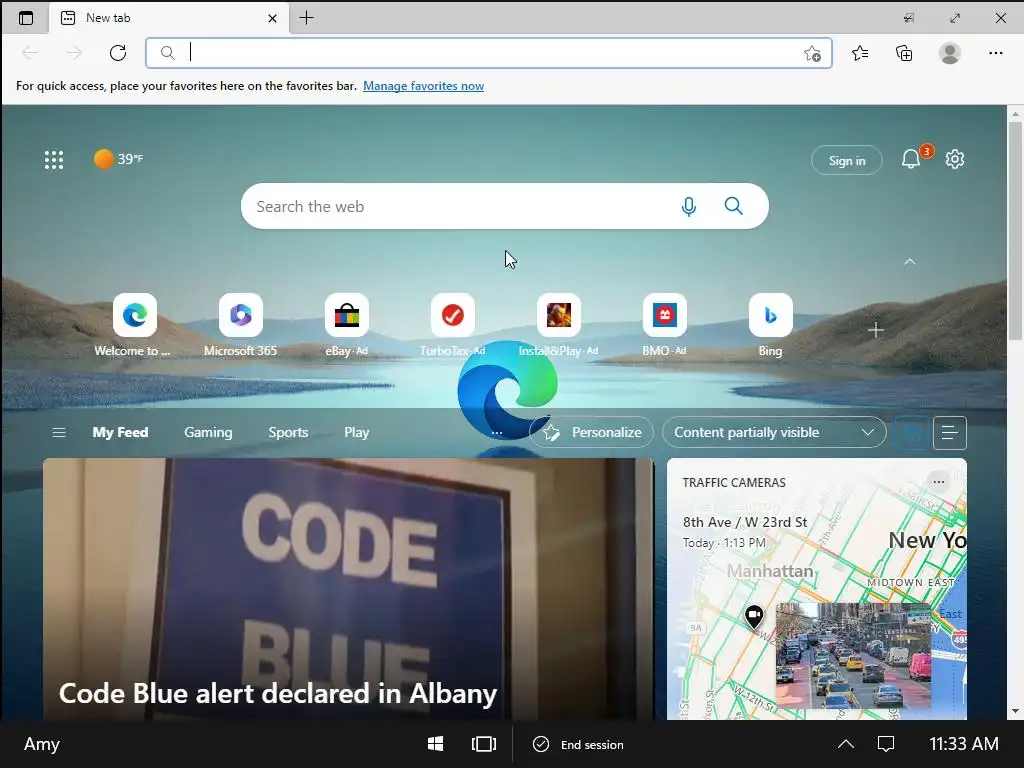Click the Search the web box

pyautogui.click(x=504, y=206)
